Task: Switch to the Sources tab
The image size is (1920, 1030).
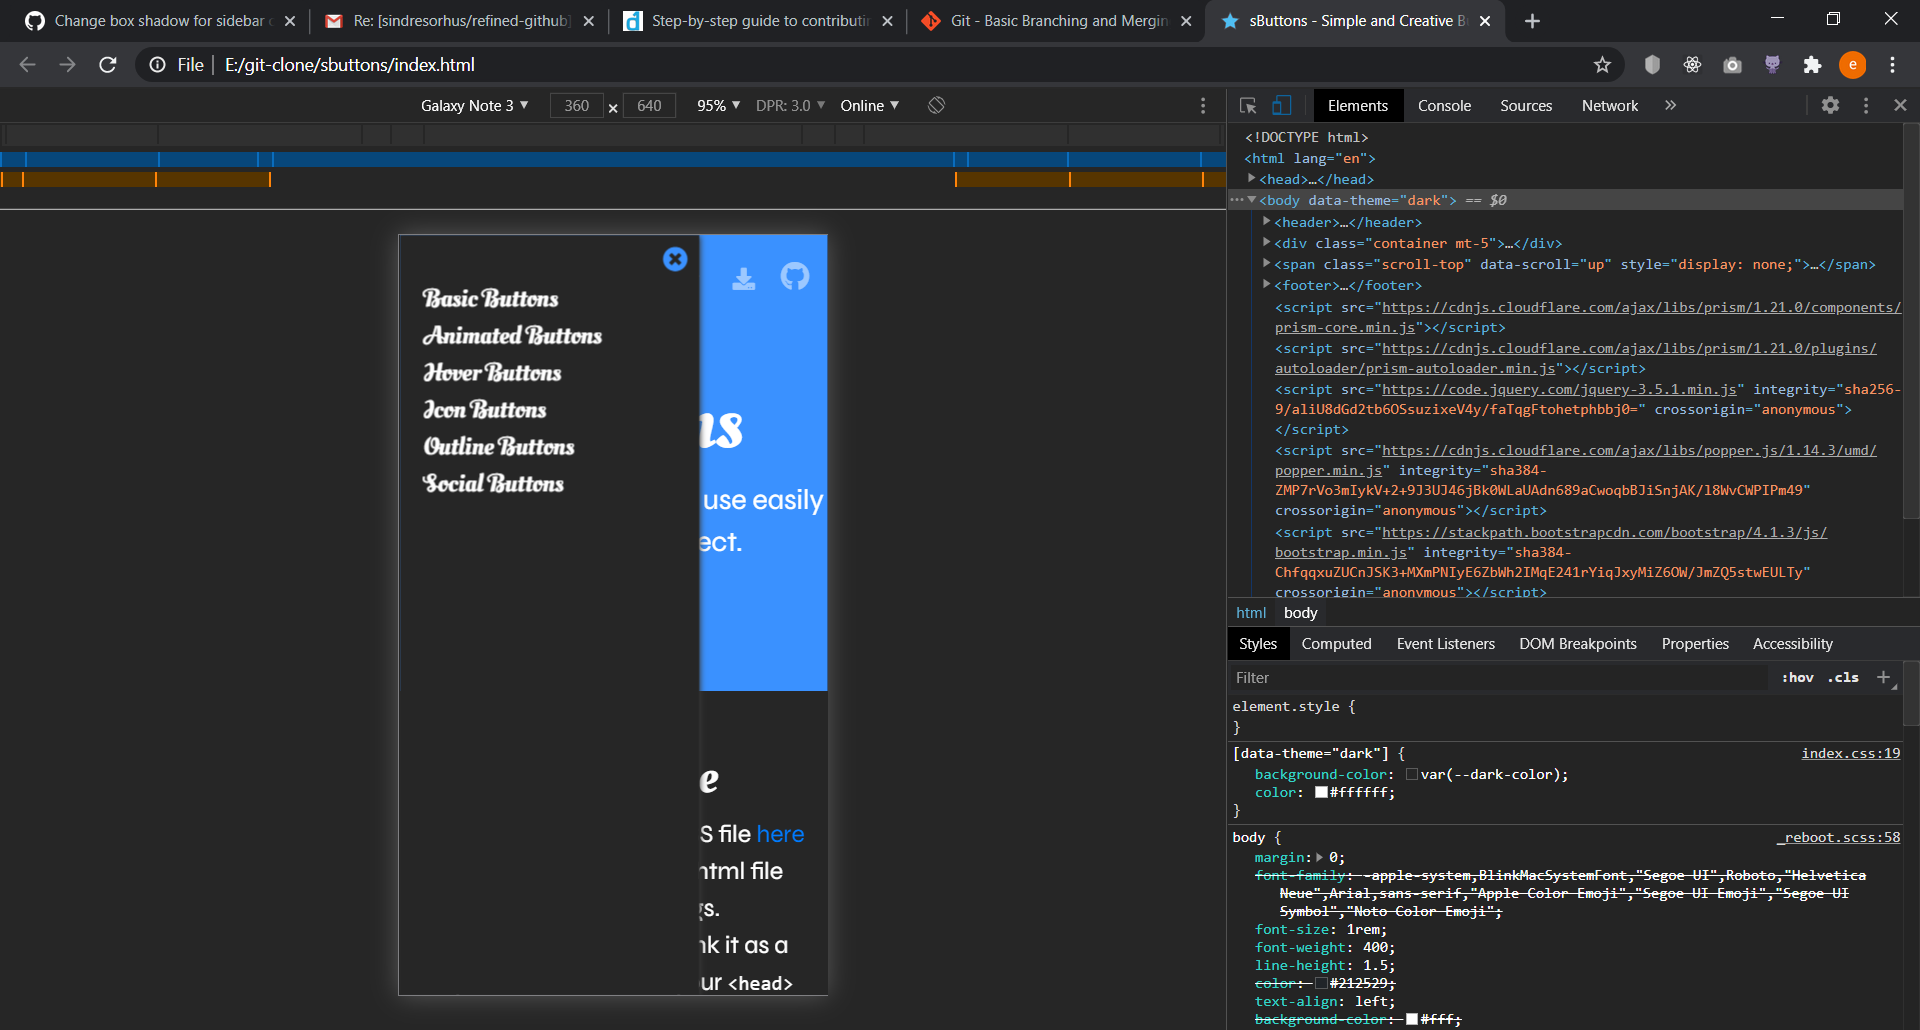Action: click(1526, 105)
